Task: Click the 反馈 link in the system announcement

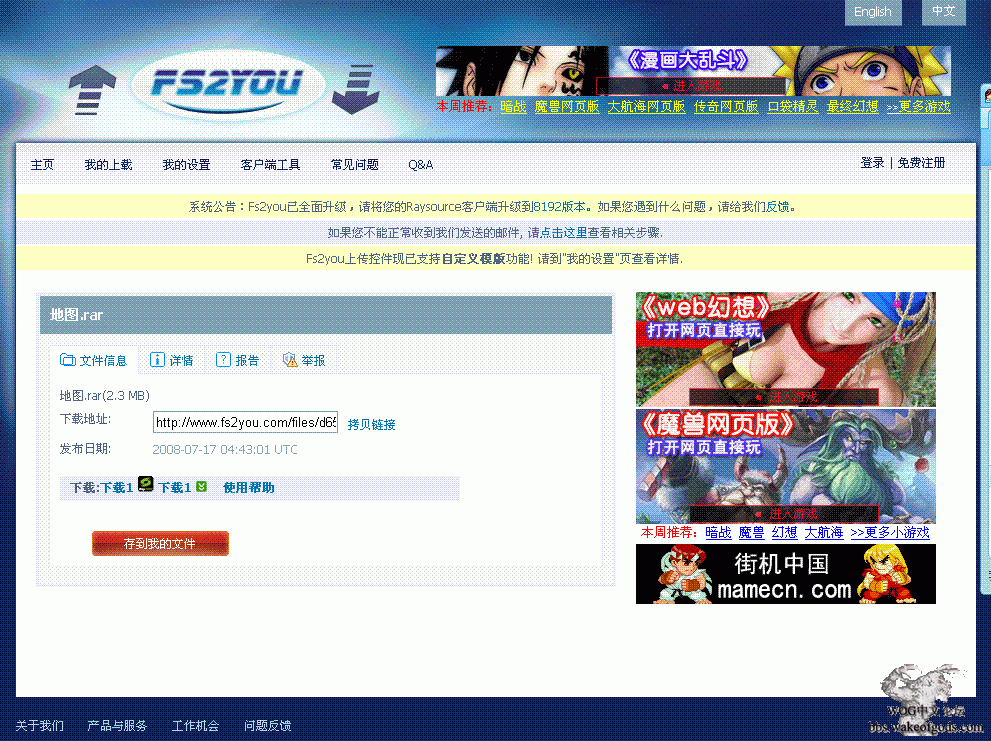Action: tap(777, 207)
